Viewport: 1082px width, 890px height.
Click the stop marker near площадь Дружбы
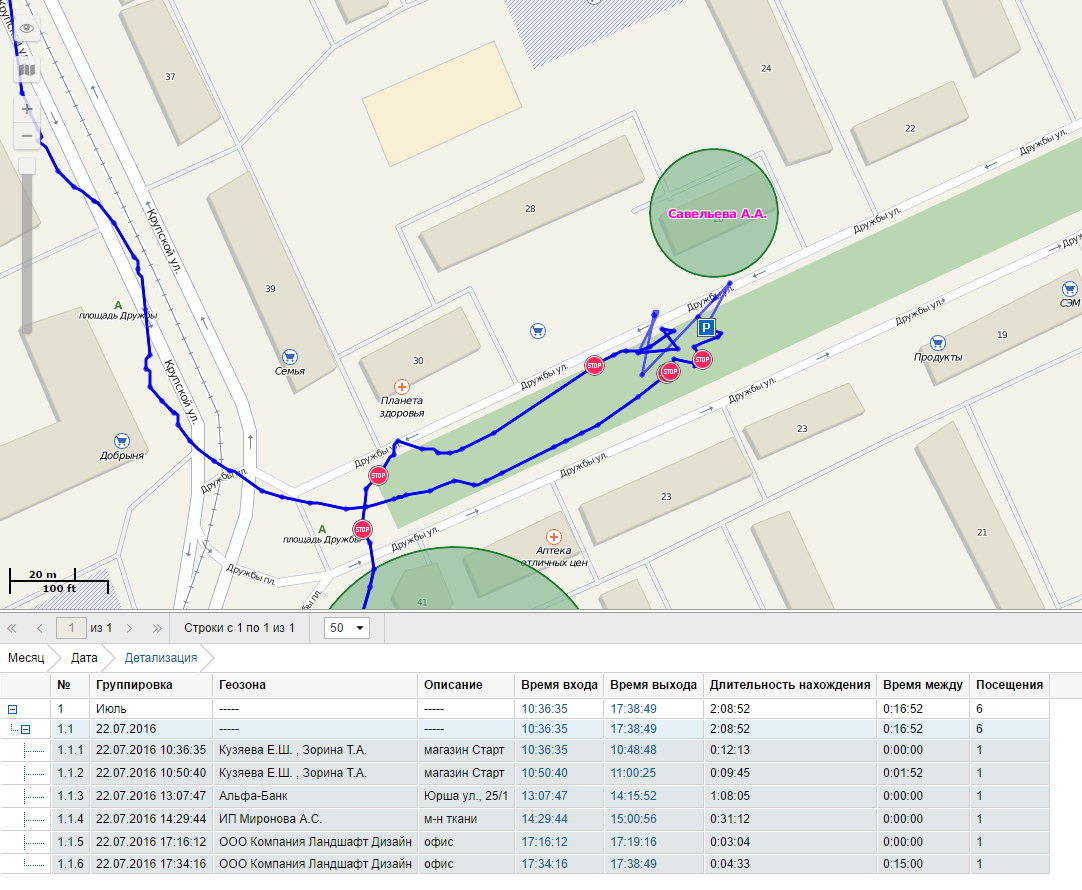pyautogui.click(x=362, y=529)
